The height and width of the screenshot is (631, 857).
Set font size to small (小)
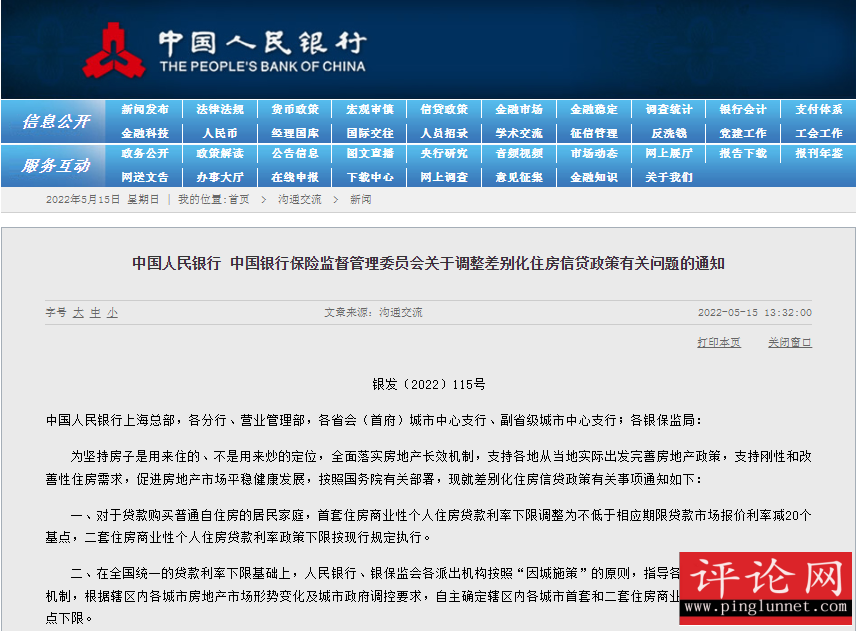113,312
